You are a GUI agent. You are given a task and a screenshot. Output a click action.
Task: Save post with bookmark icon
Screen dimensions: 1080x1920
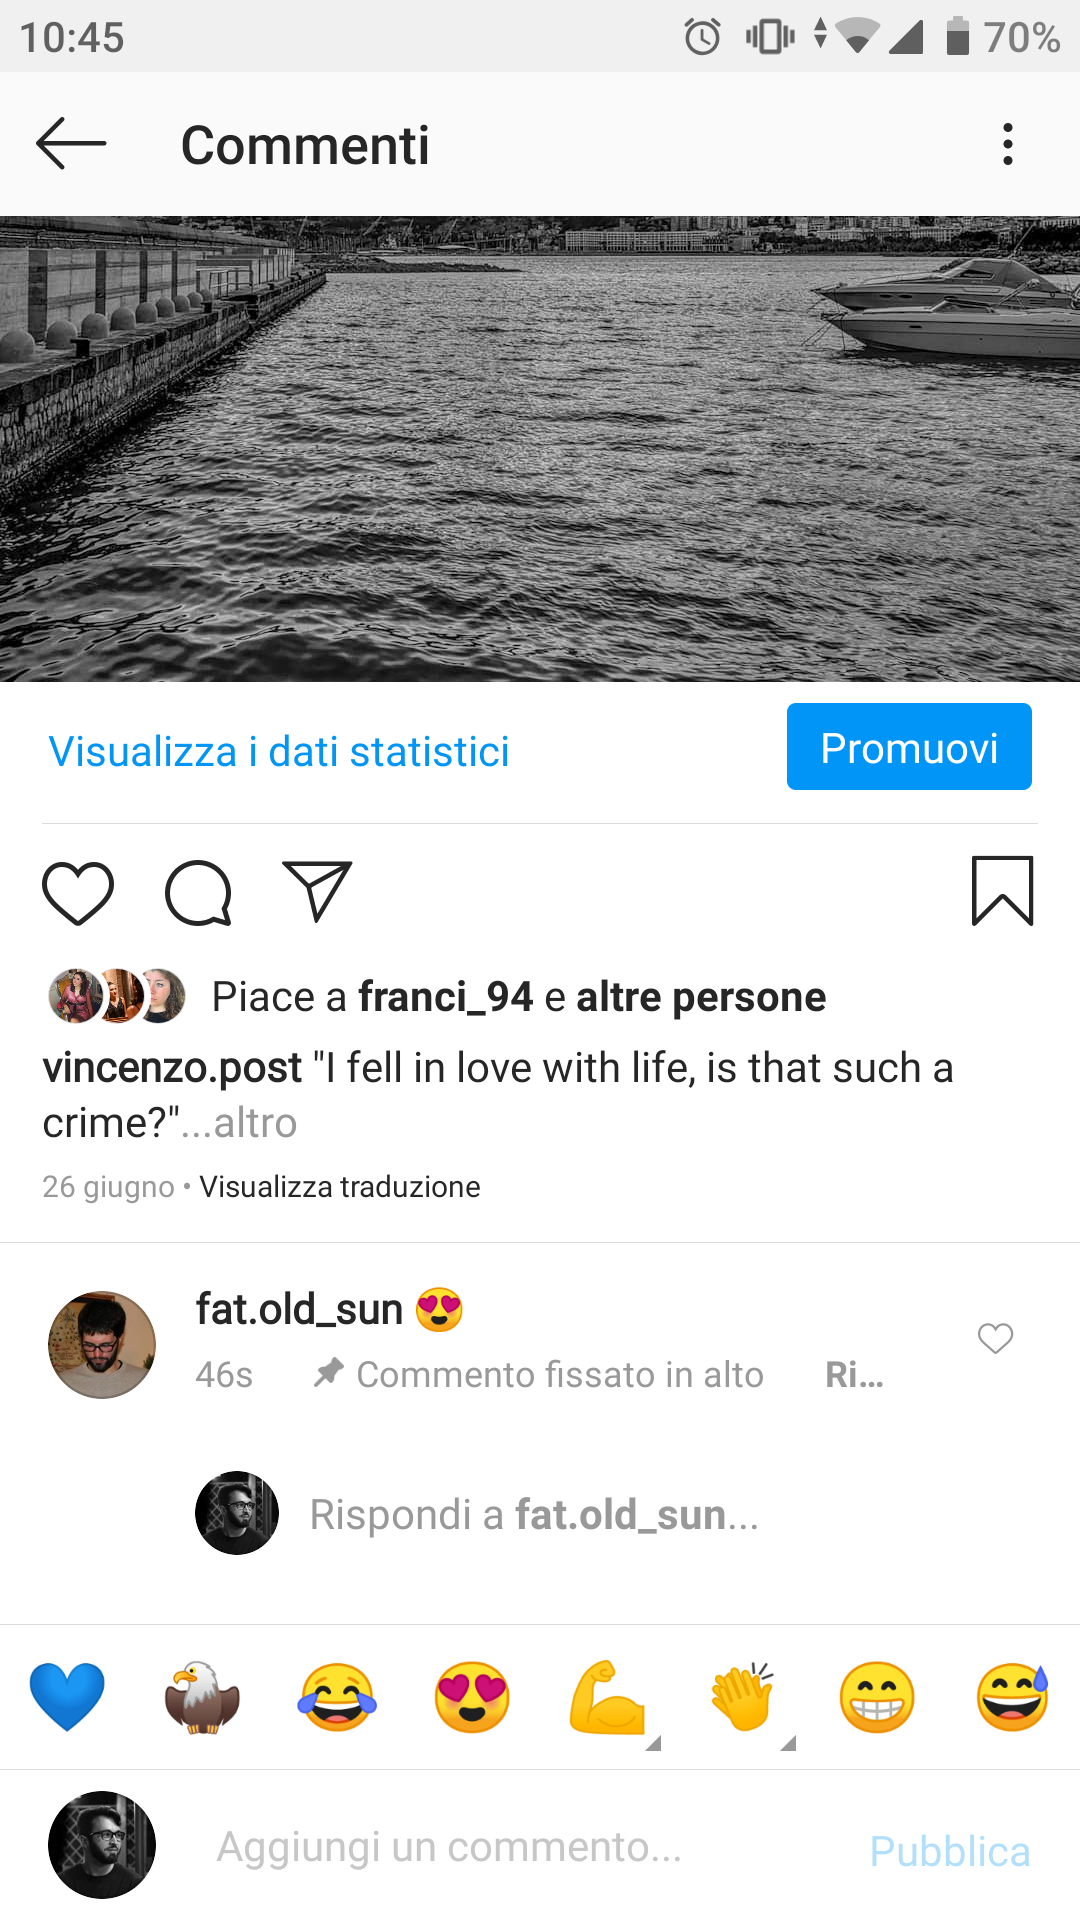[x=1002, y=890]
